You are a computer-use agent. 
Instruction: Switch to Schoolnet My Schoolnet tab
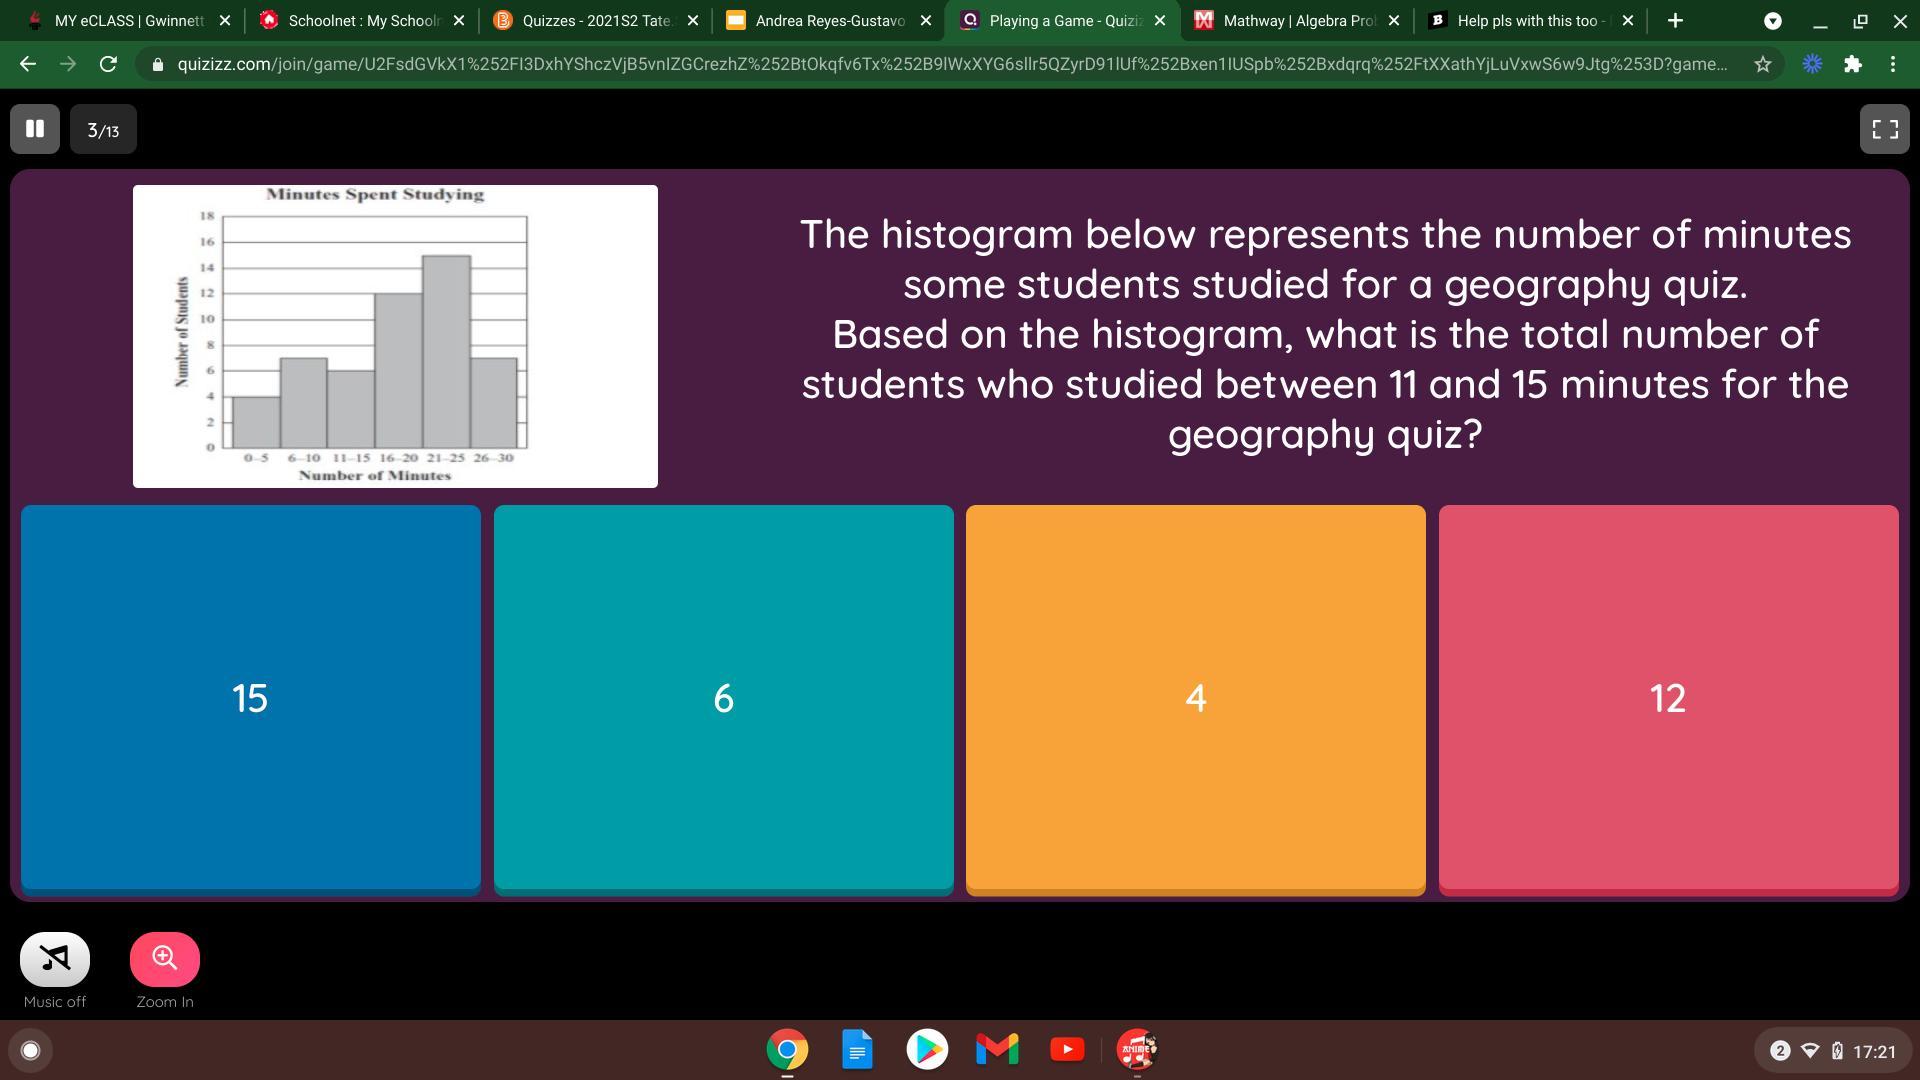coord(362,20)
